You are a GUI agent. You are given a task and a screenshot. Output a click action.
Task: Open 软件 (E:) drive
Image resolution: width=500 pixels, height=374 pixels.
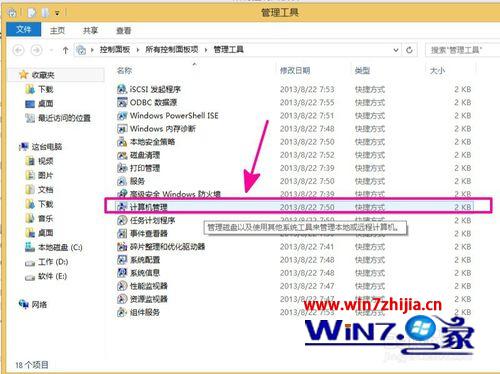[53, 276]
